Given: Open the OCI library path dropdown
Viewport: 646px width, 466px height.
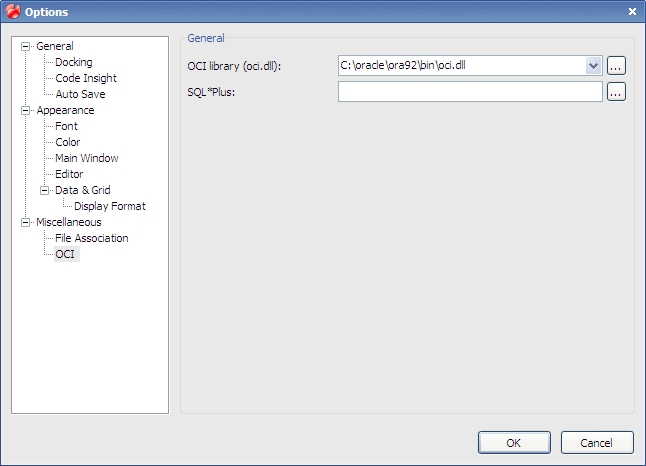Looking at the screenshot, I should (593, 66).
